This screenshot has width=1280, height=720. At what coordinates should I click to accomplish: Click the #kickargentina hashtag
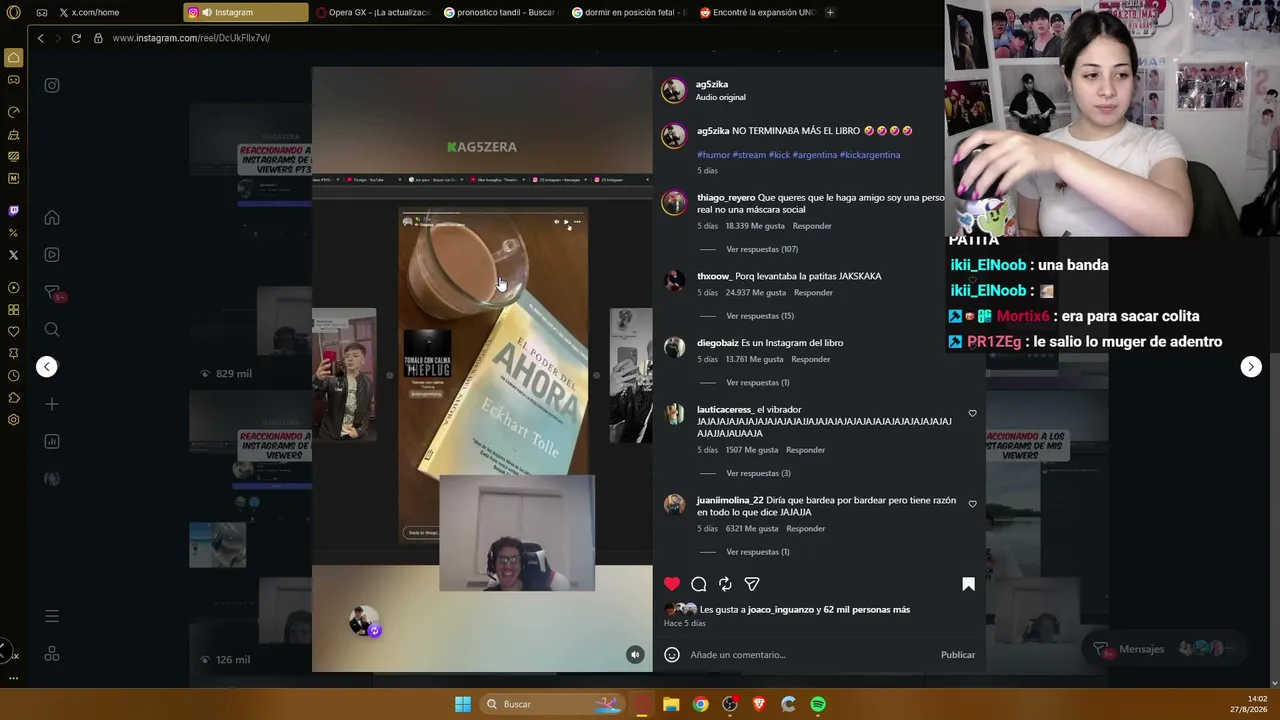click(x=870, y=155)
